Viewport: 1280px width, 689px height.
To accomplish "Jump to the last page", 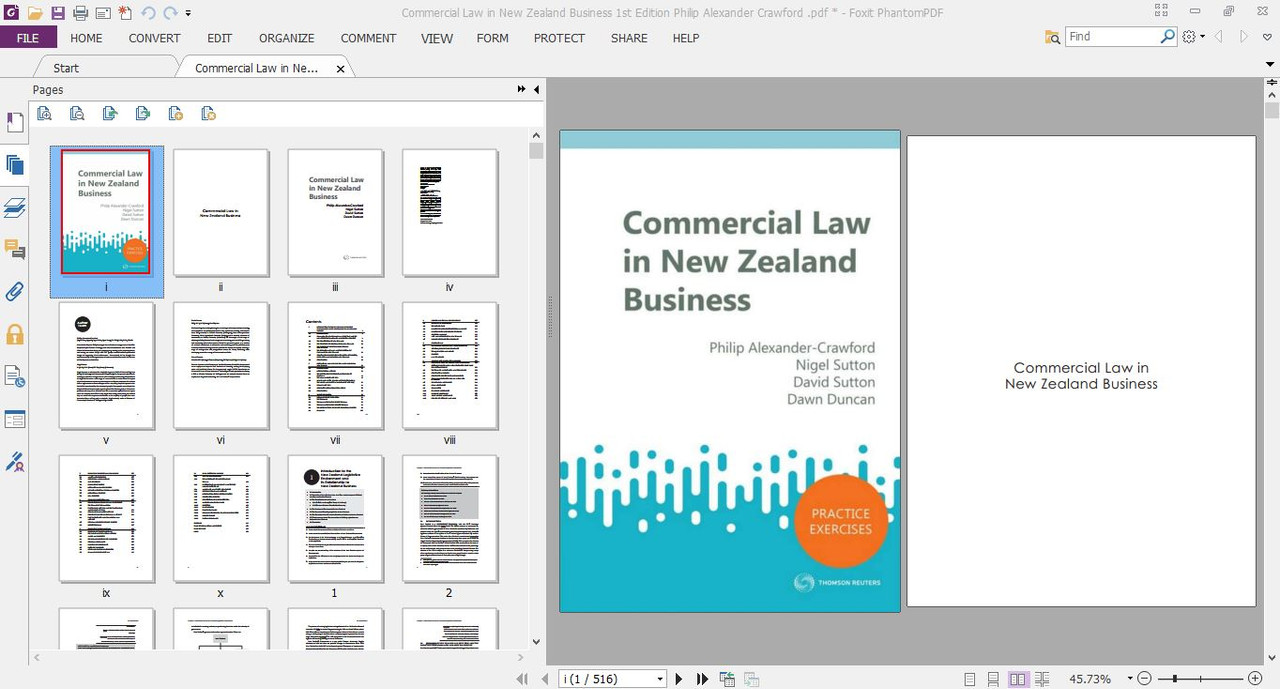I will (703, 679).
